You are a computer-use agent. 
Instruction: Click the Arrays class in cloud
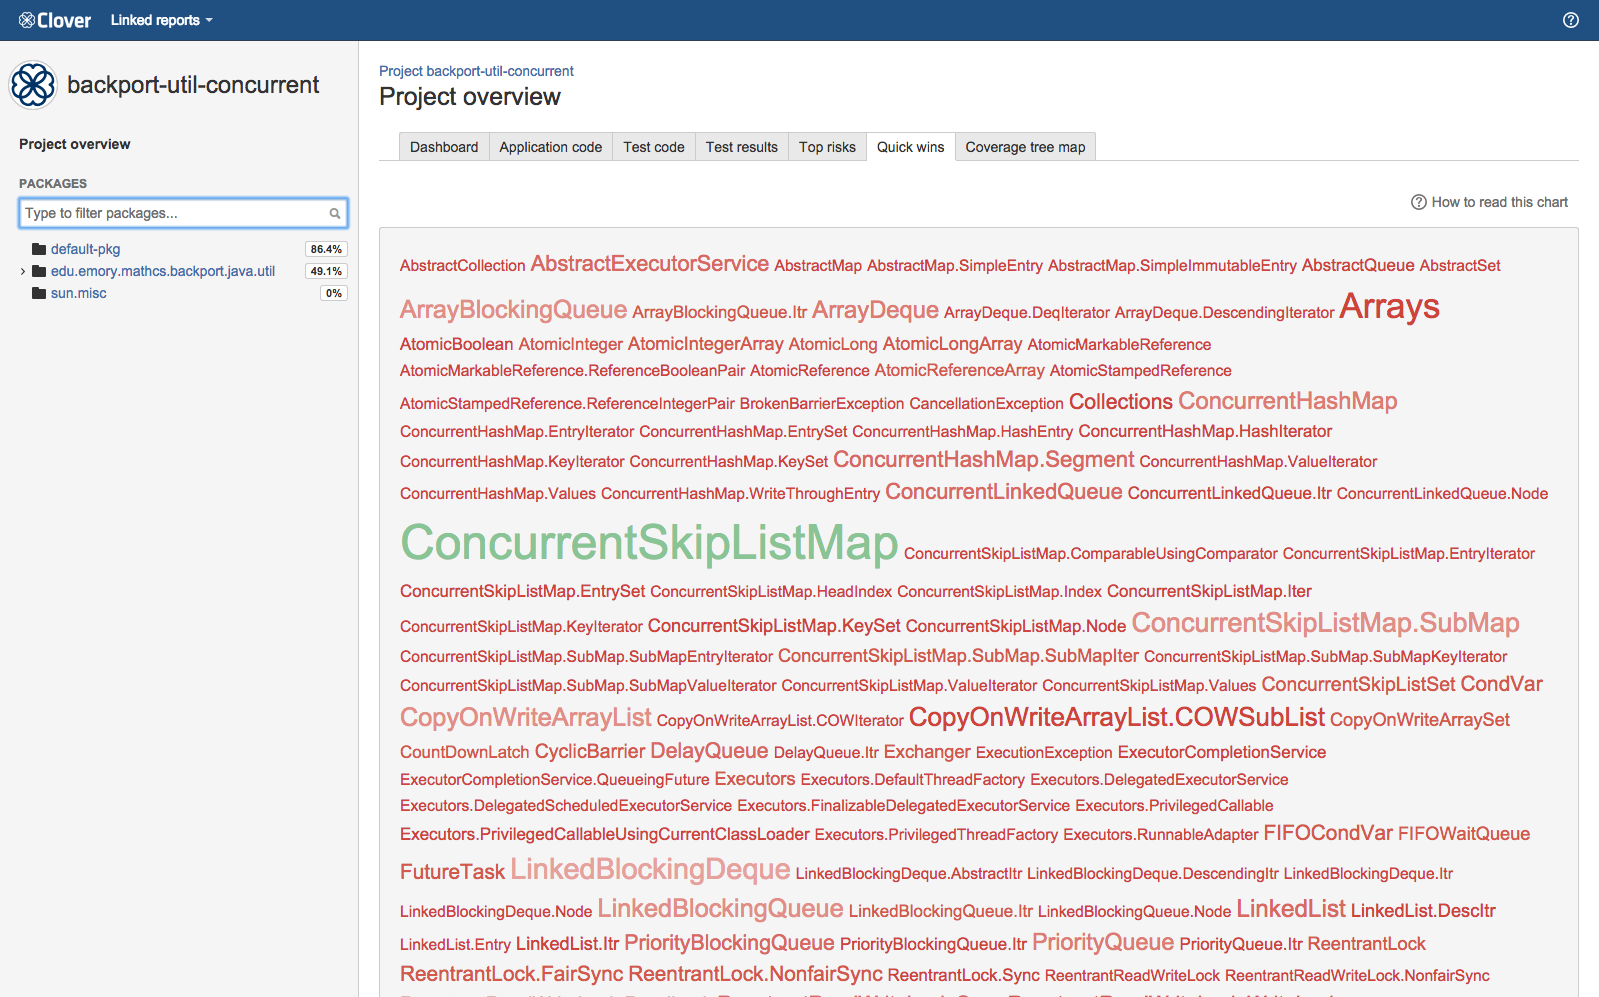1389,307
